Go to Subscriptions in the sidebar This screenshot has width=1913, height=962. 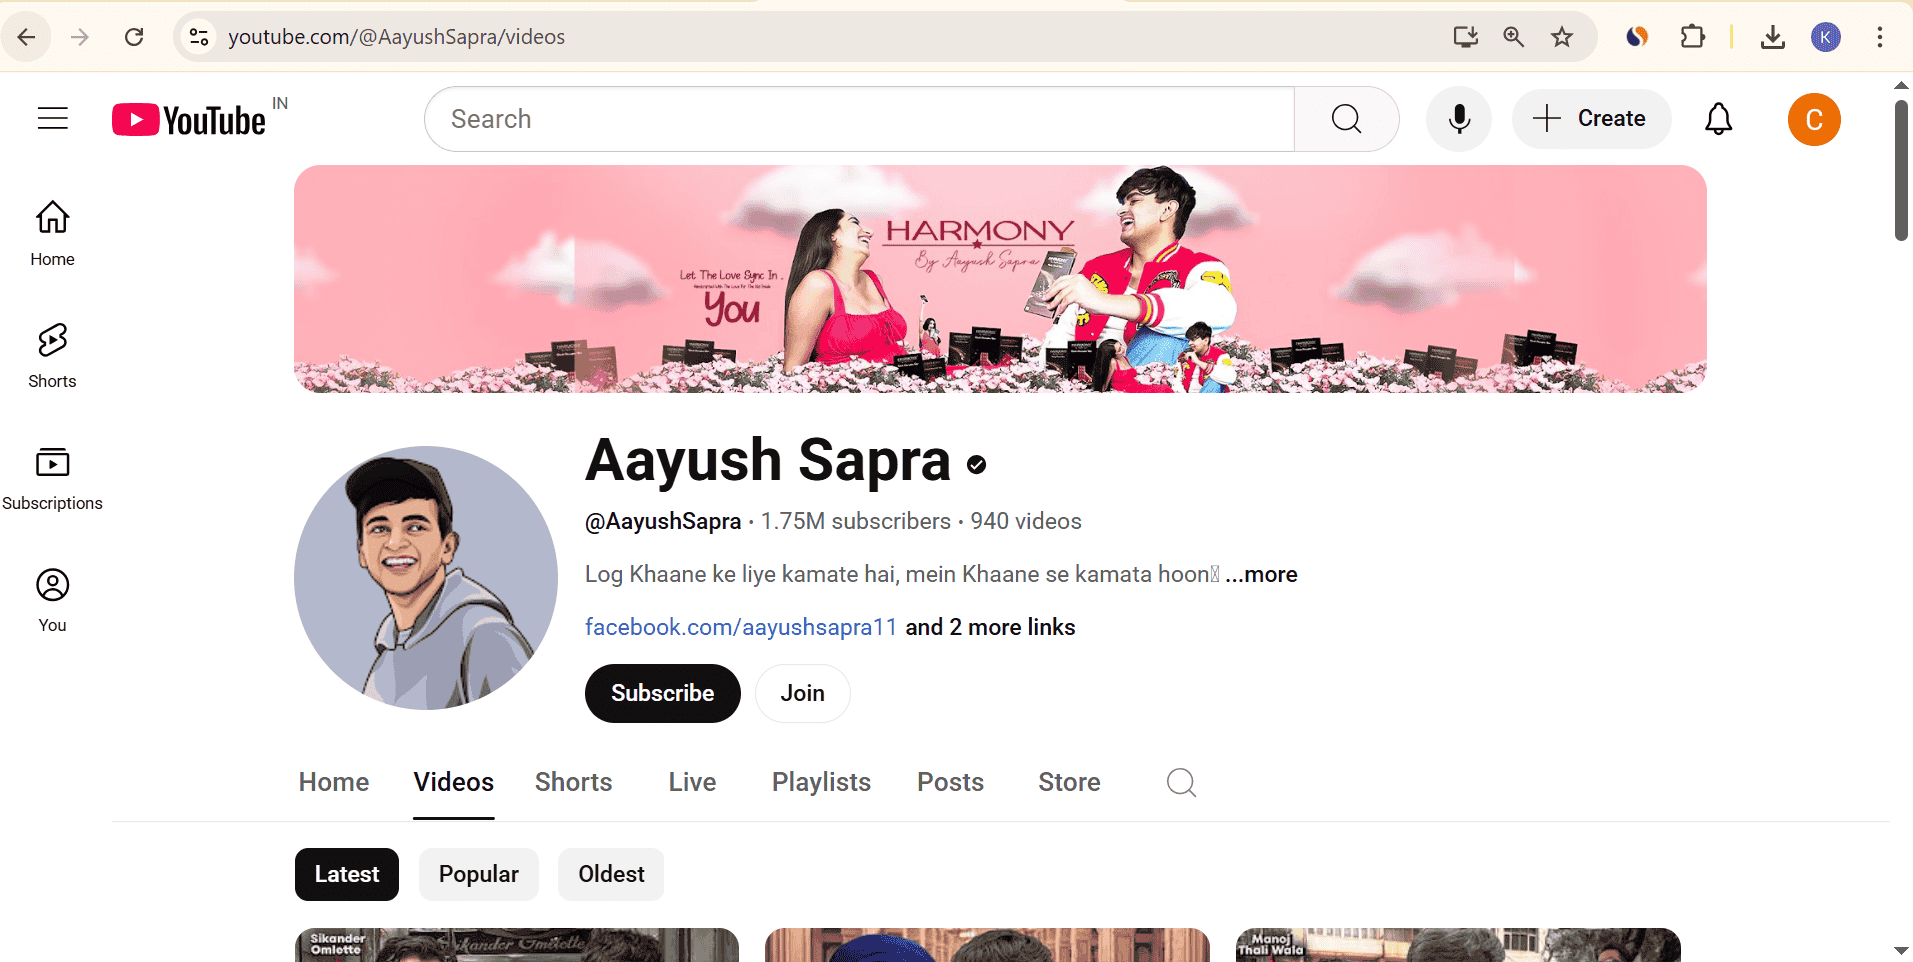(x=52, y=477)
